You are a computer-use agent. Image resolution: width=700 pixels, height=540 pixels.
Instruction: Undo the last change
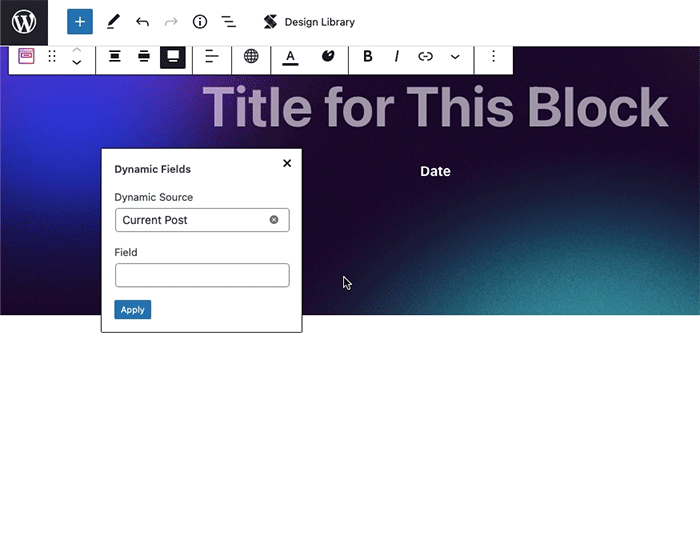142,22
